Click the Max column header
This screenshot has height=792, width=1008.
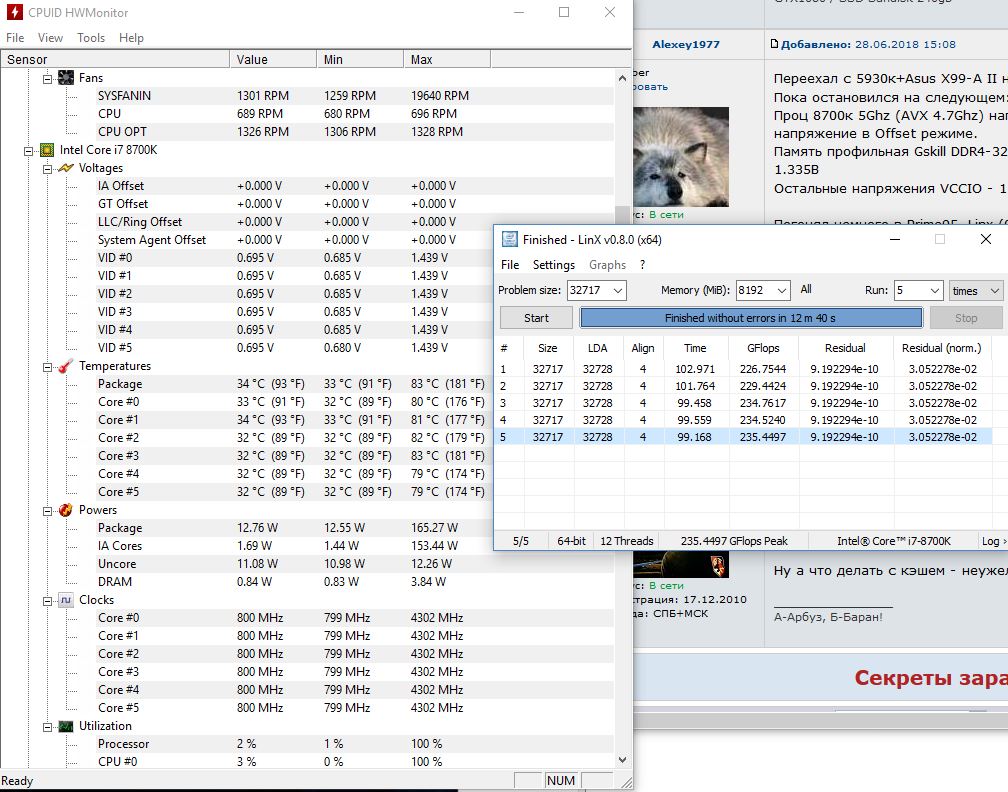click(x=447, y=60)
